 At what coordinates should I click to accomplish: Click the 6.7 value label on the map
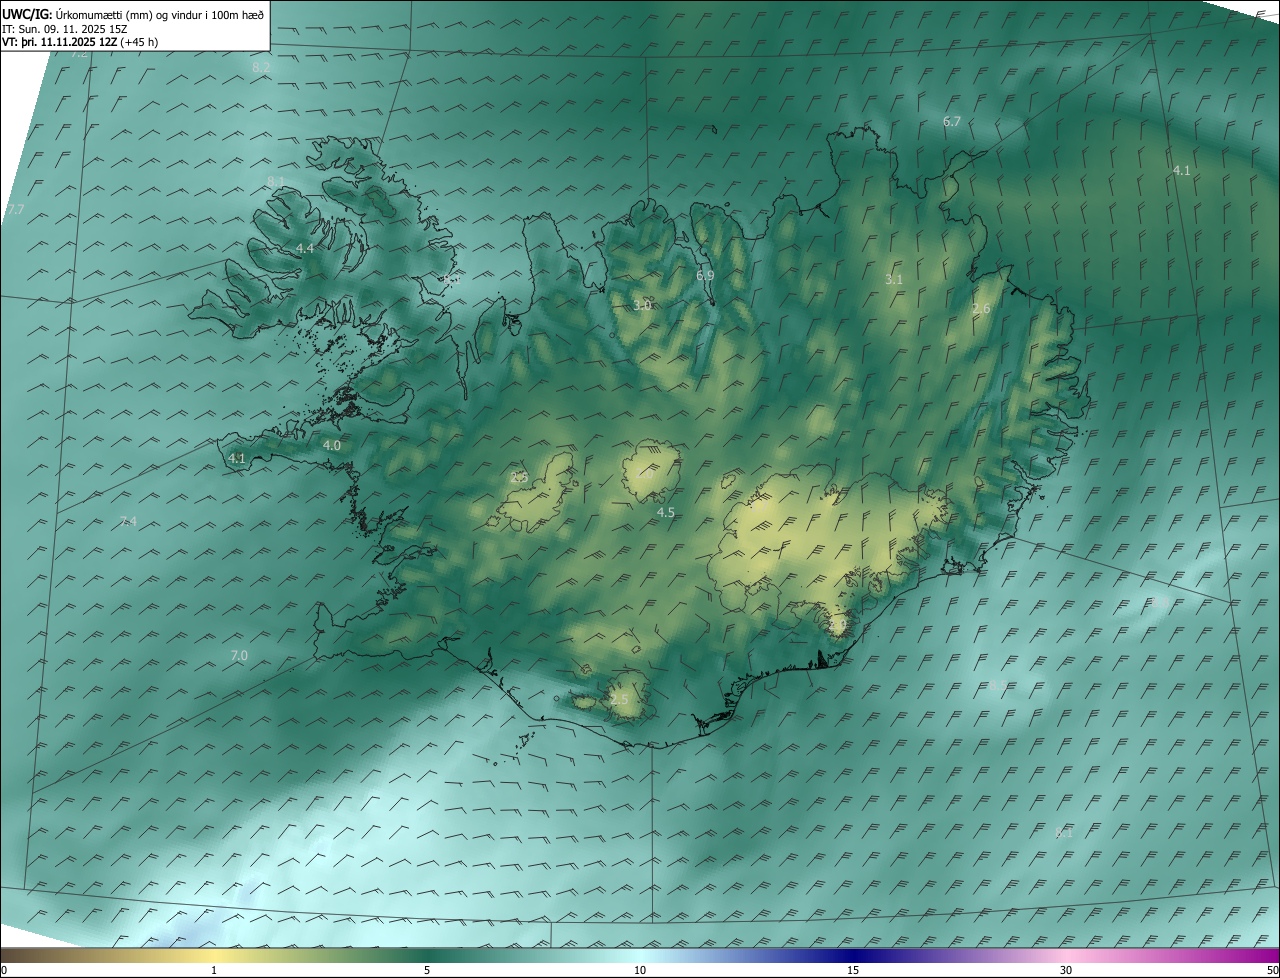pos(952,121)
